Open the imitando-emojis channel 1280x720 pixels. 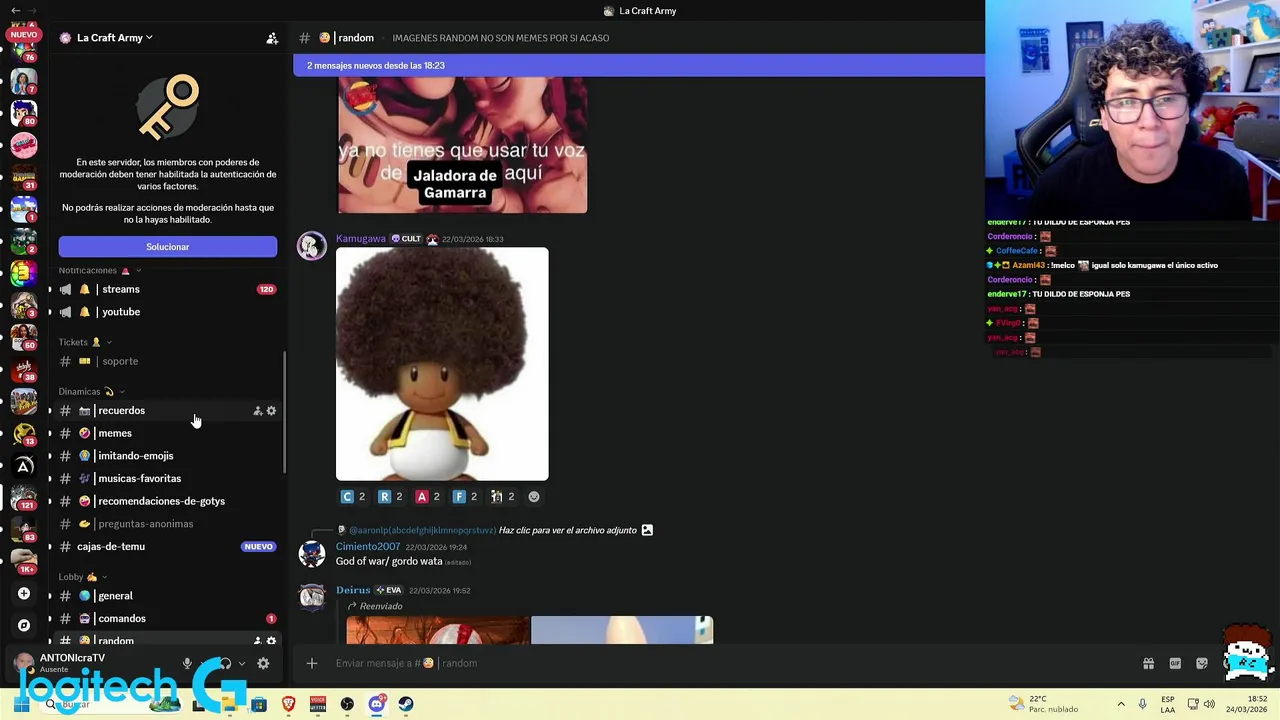pyautogui.click(x=168, y=456)
